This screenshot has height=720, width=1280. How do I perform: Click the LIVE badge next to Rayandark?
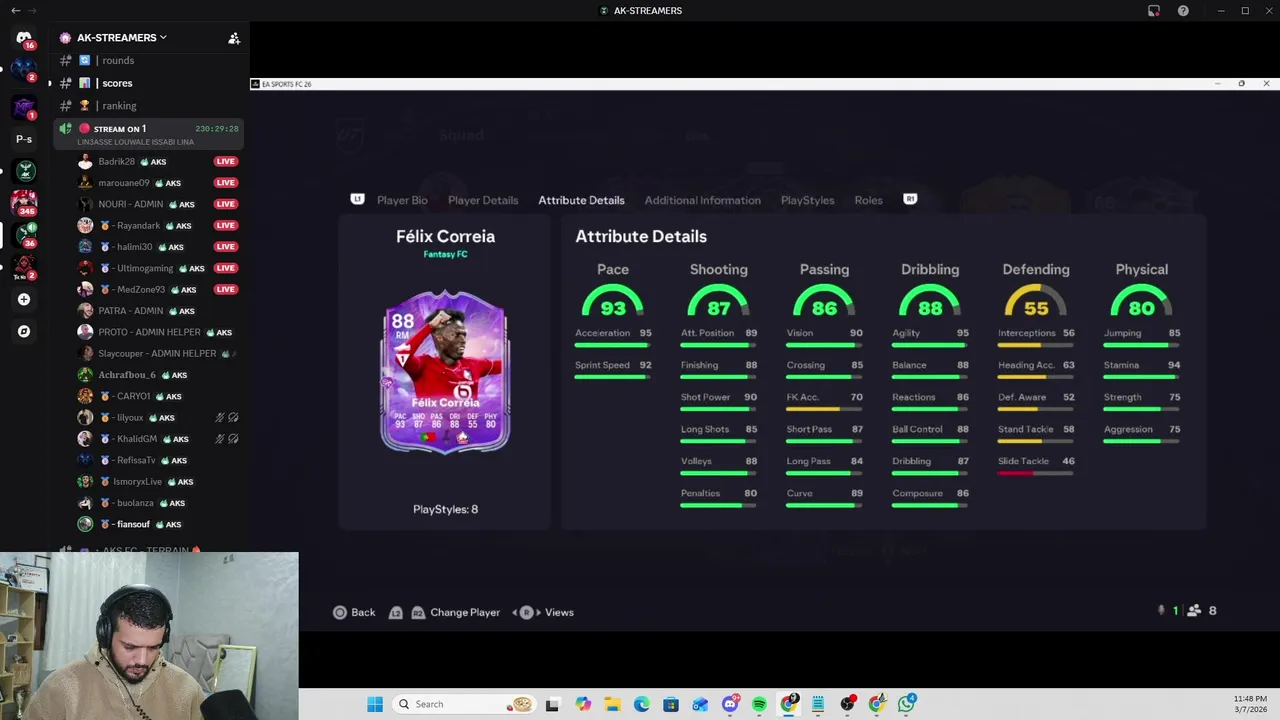pos(225,226)
